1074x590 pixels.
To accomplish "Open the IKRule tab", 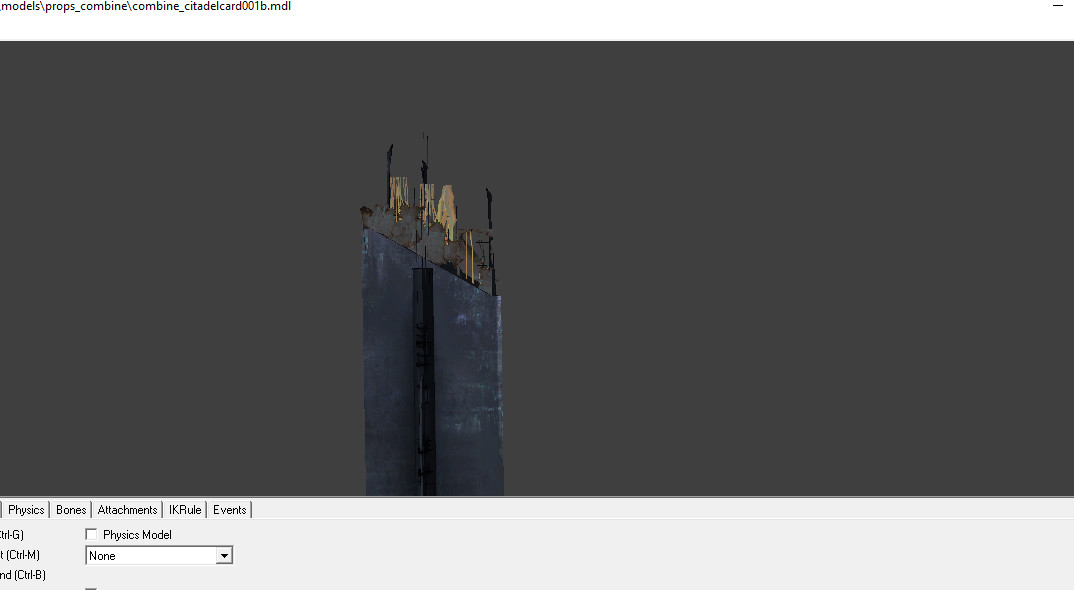I will [184, 509].
